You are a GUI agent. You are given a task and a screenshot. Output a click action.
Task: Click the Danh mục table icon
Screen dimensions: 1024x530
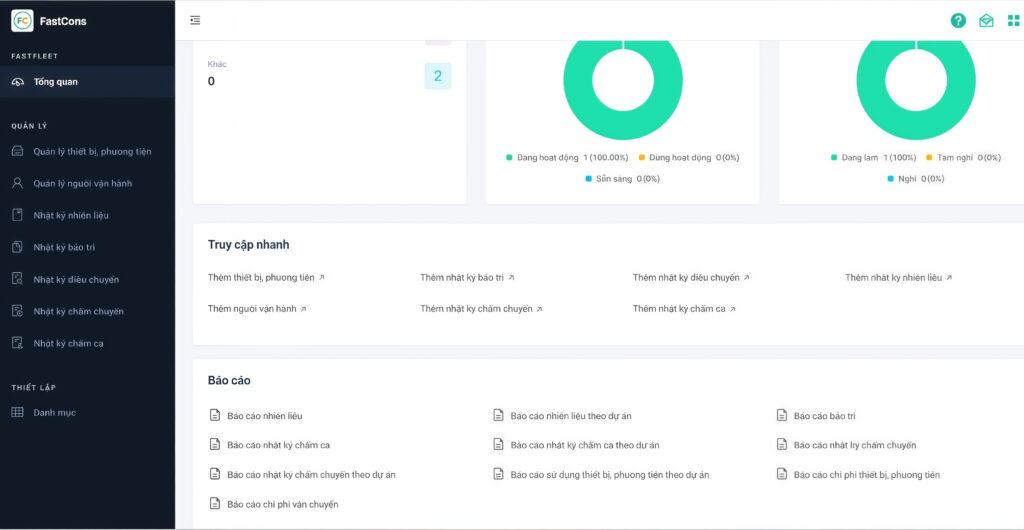(17, 413)
